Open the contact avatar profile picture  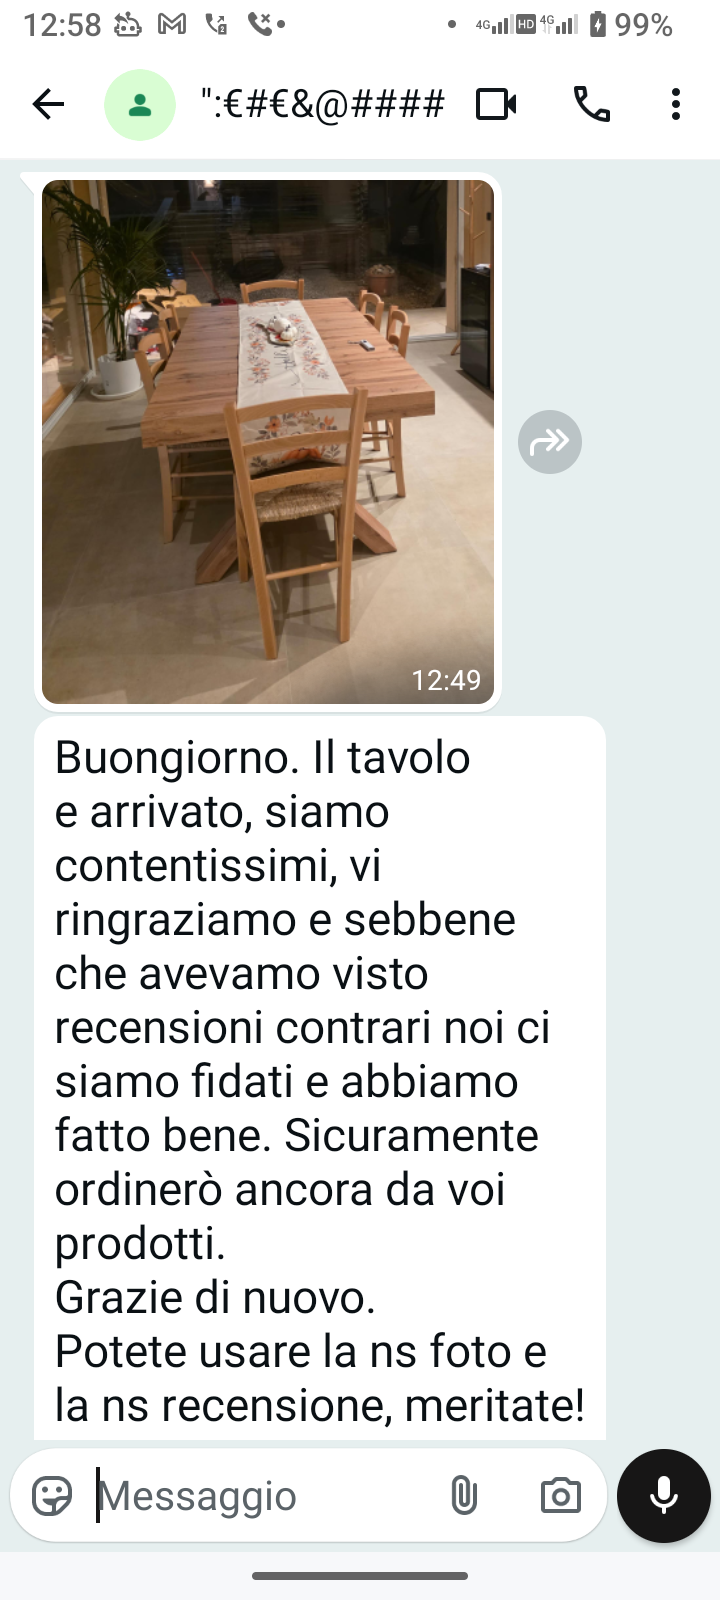[x=140, y=105]
